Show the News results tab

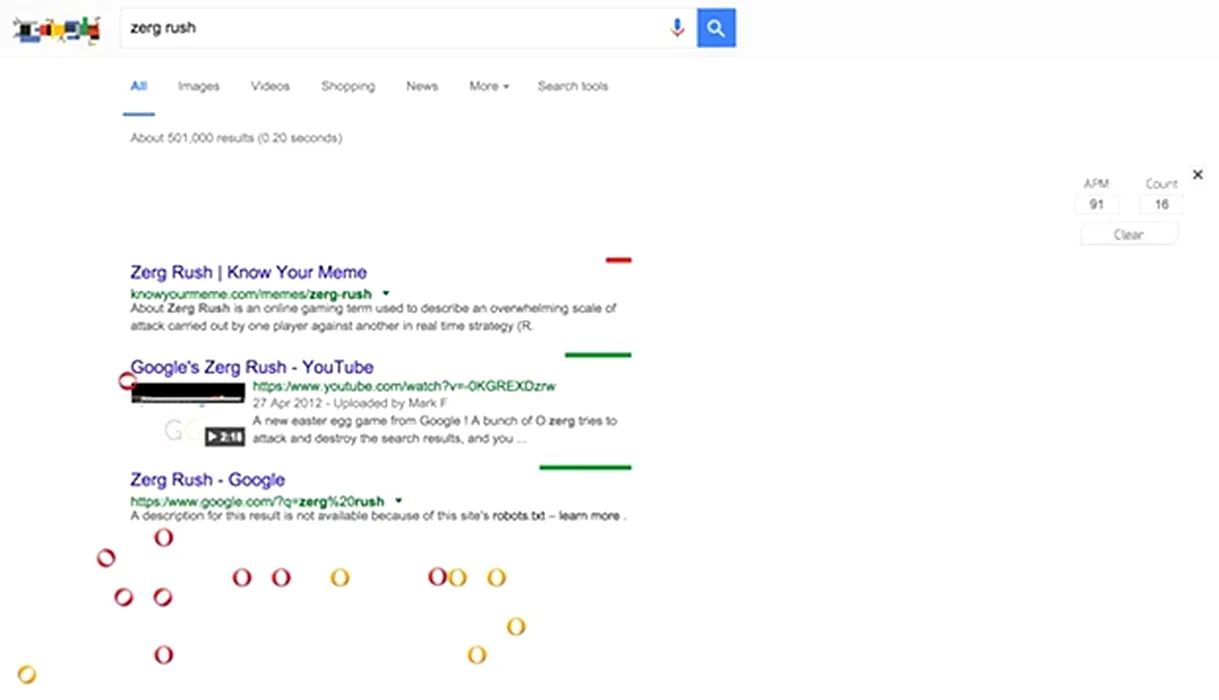coord(422,86)
